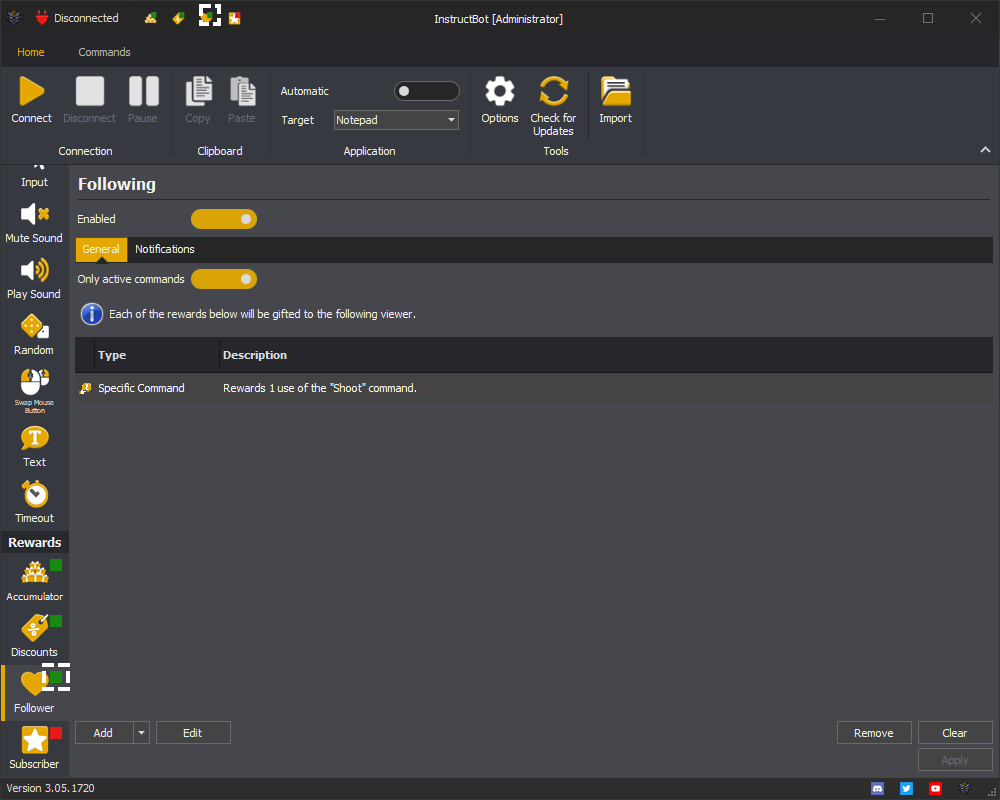Open the Import folder icon

coord(615,91)
